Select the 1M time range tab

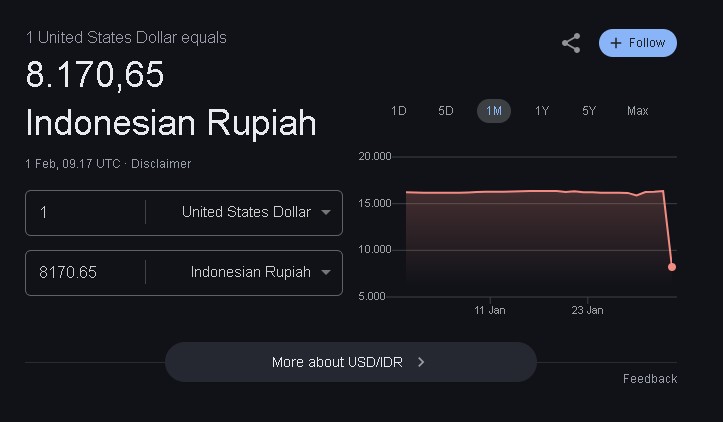click(x=494, y=111)
